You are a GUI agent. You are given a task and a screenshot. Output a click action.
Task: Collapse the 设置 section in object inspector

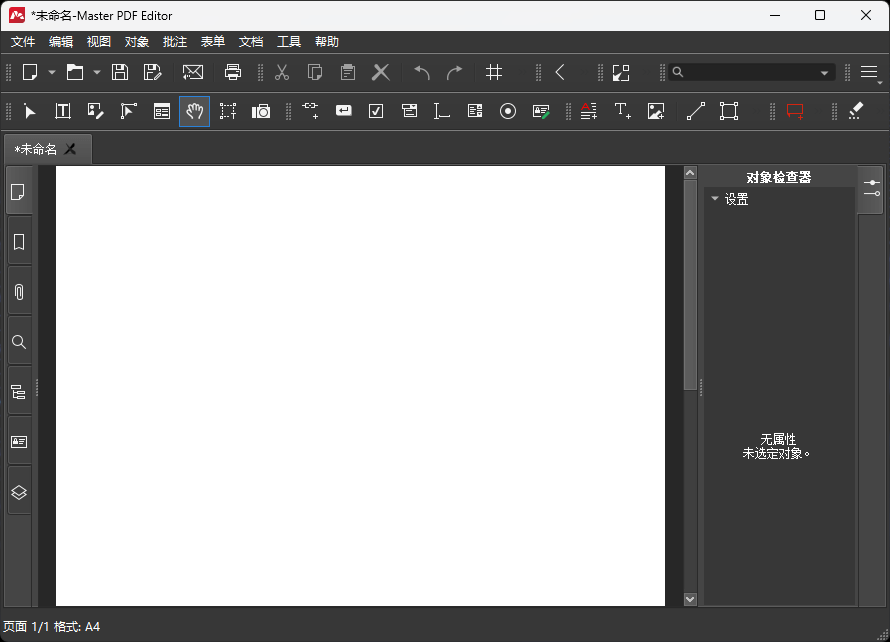(x=716, y=199)
